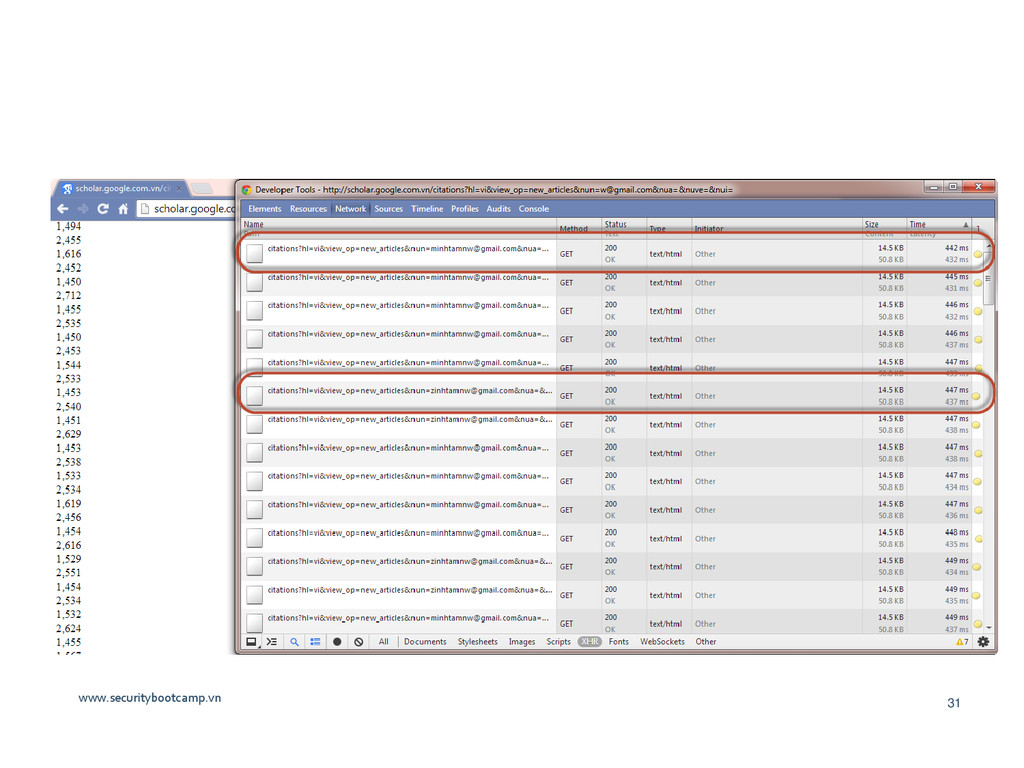Toggle the console drawer icon
The image size is (1024, 768).
pyautogui.click(x=272, y=642)
